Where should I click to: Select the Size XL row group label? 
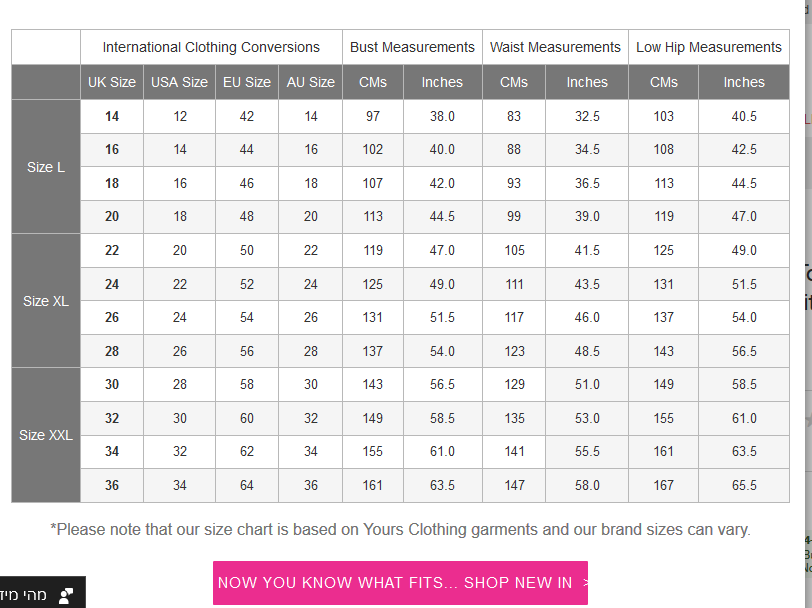coord(46,301)
